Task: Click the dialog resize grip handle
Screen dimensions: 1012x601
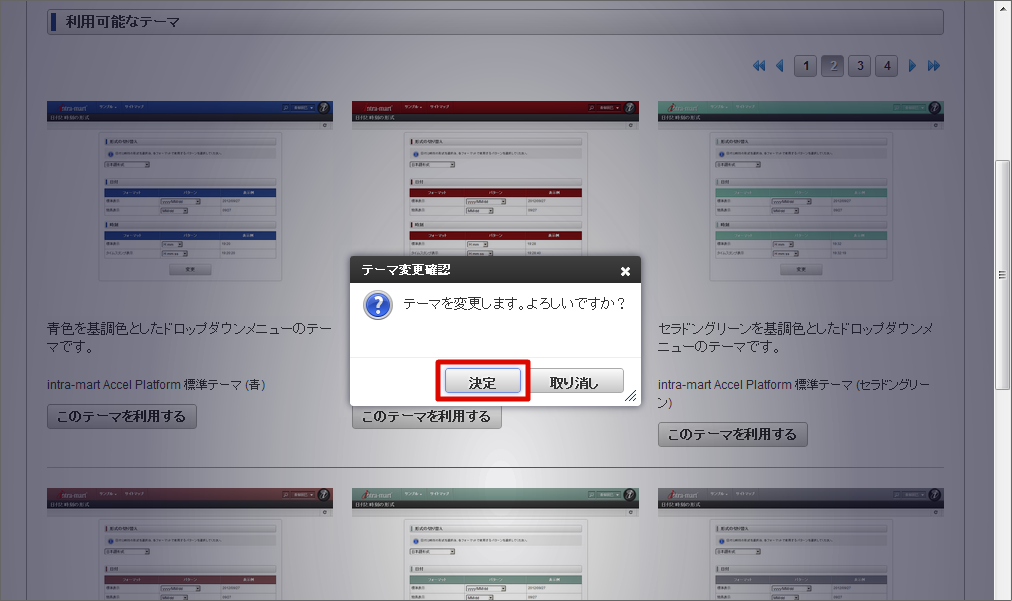Action: click(x=631, y=396)
